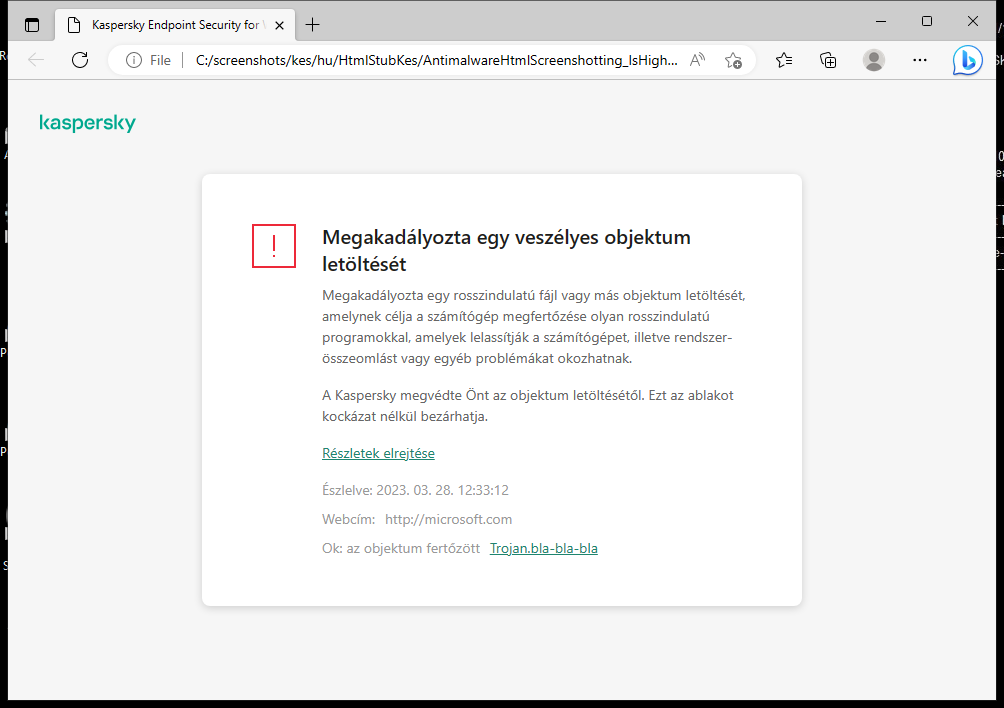1004x708 pixels.
Task: Select the Kaspersky Endpoint Security tab
Action: (168, 24)
